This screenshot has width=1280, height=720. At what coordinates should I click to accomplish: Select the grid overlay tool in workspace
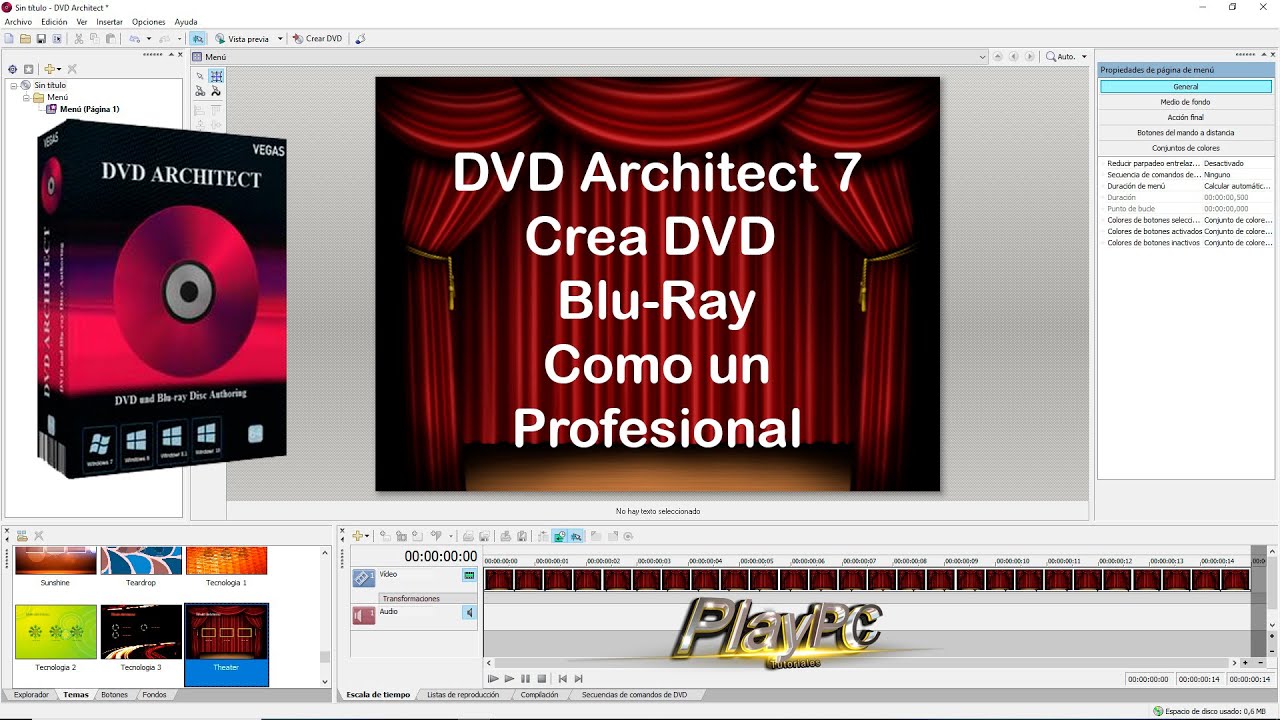coord(216,76)
